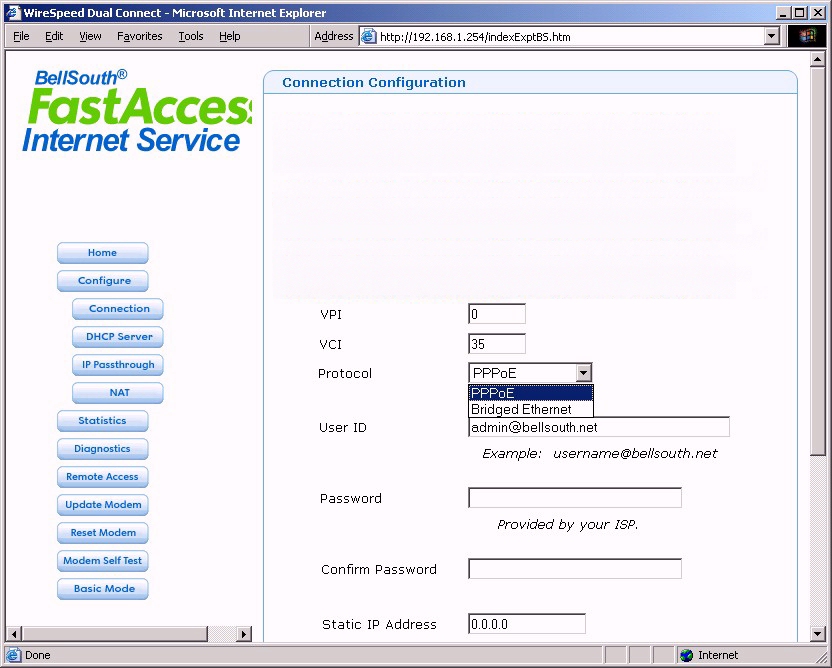Screen dimensions: 832x668
Task: Click the left frame's scroll-right arrow
Action: tap(244, 634)
